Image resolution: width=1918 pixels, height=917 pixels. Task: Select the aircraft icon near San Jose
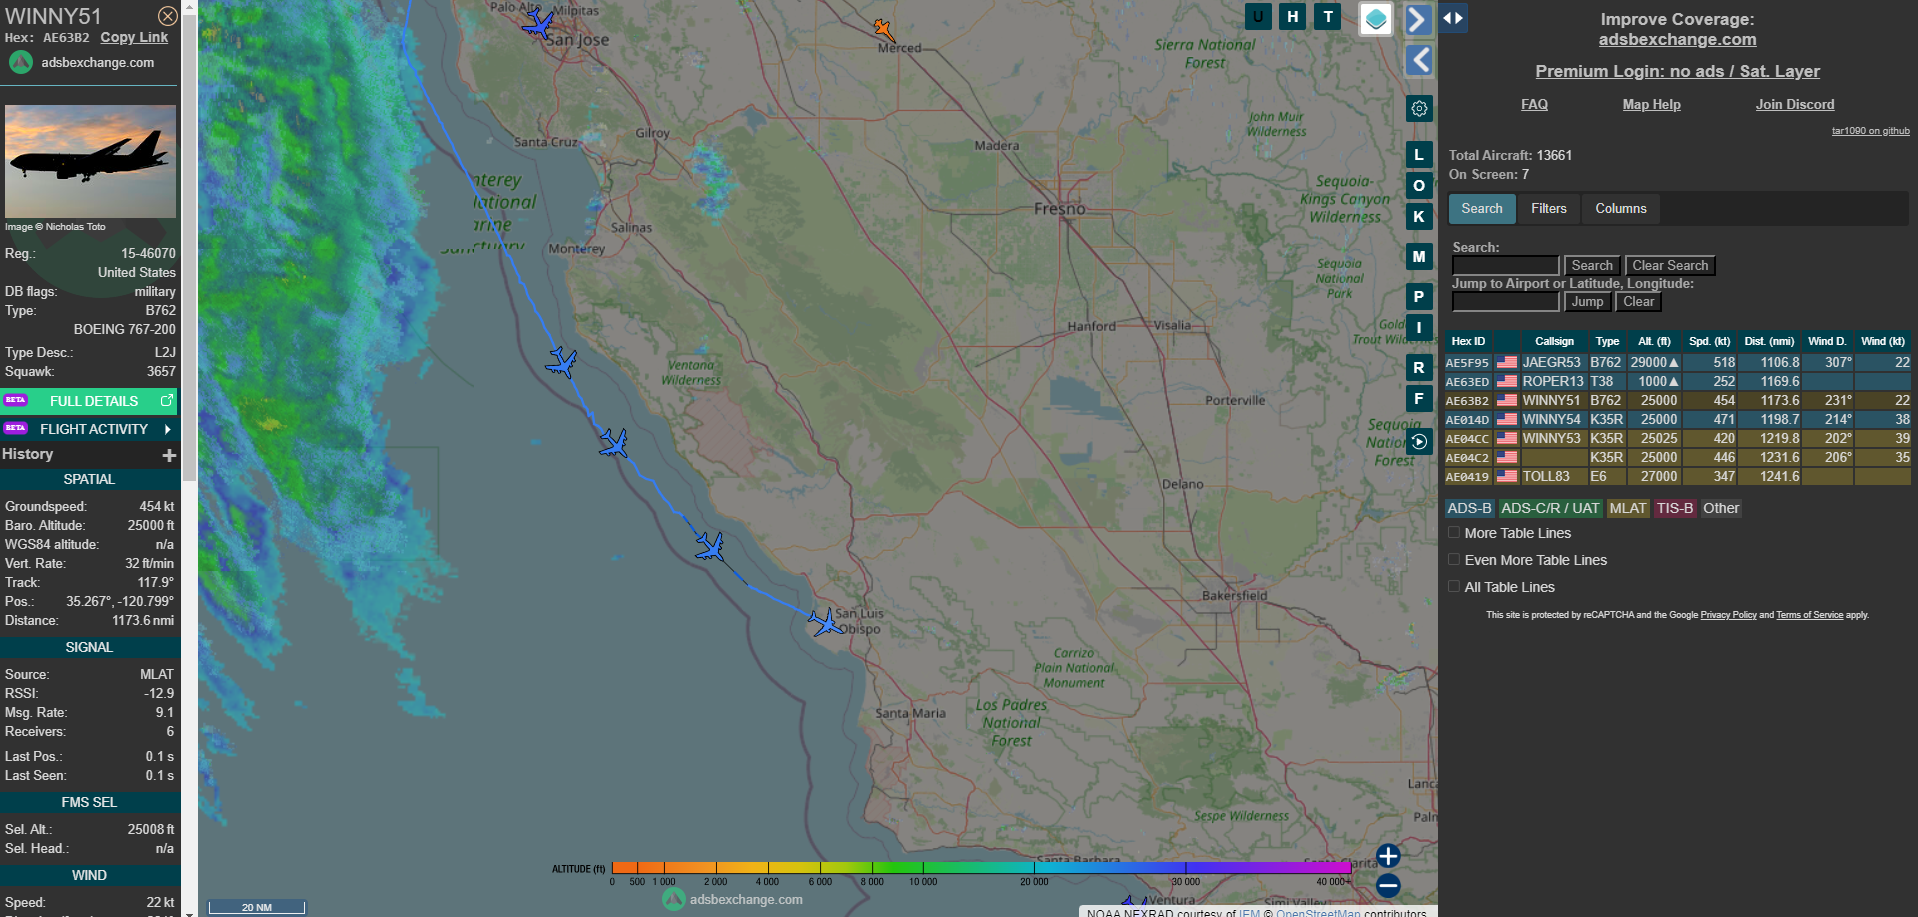(x=539, y=23)
